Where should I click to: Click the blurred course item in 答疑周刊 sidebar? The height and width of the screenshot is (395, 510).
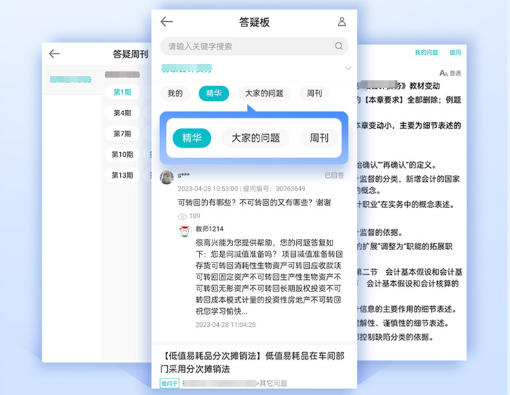pos(70,79)
